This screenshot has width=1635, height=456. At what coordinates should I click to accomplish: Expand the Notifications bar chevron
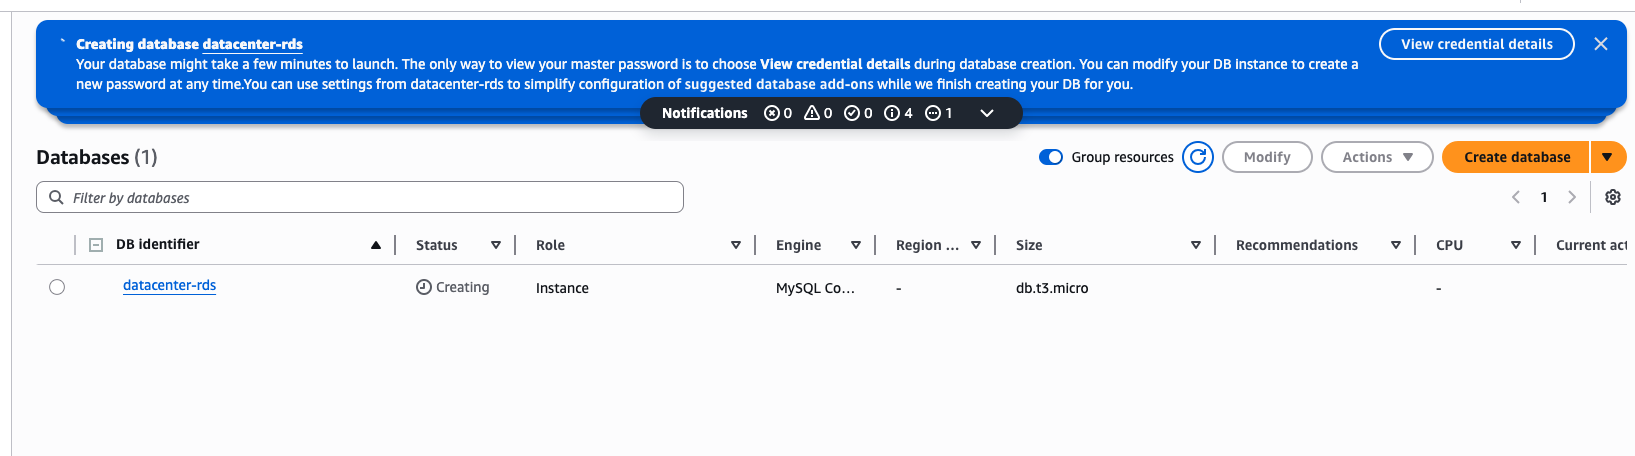tap(987, 113)
